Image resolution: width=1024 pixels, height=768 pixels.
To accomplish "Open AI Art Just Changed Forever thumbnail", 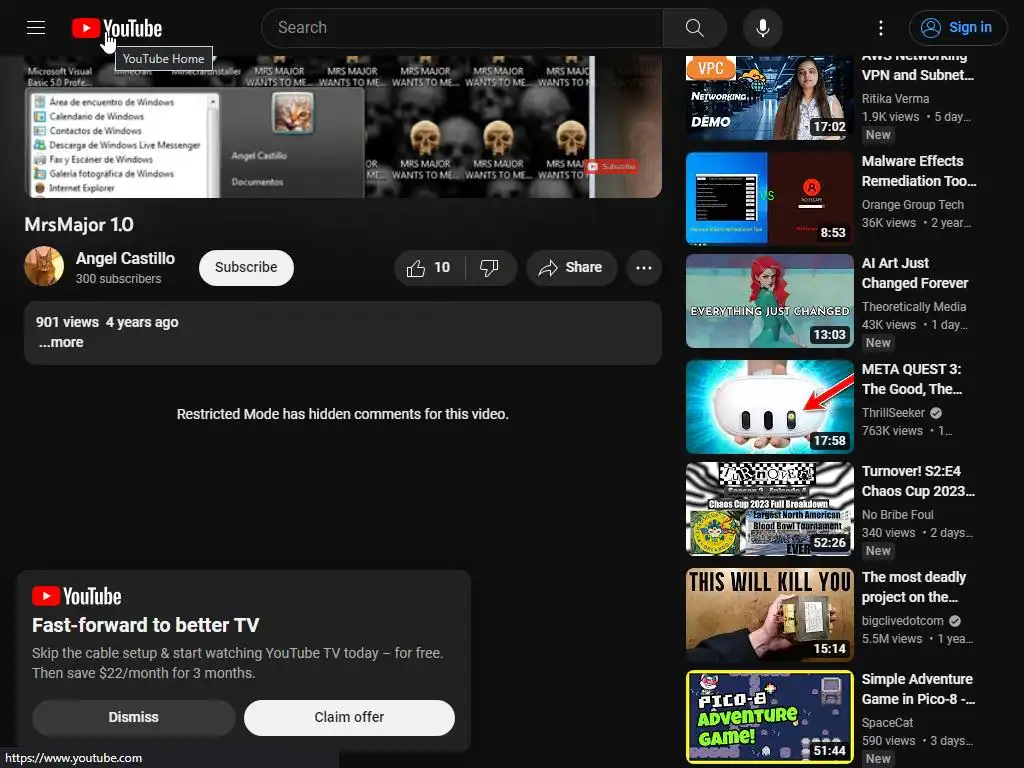I will (x=769, y=301).
